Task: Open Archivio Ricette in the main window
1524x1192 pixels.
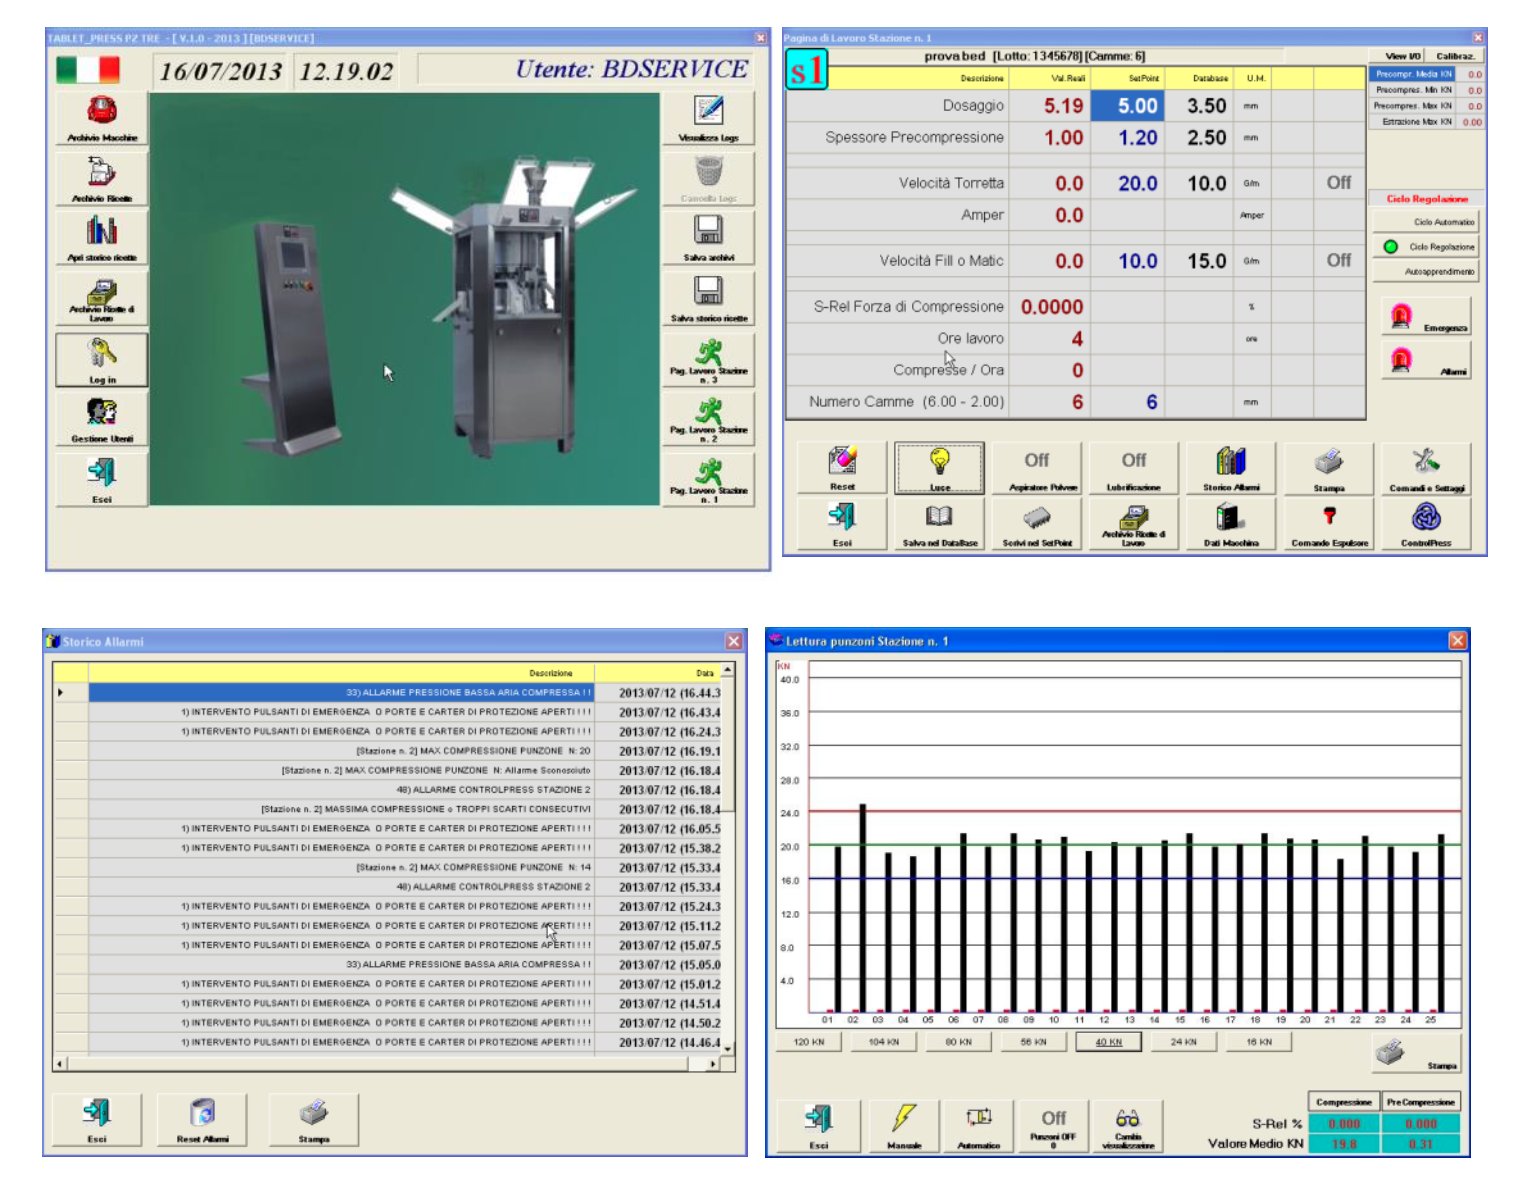Action: coord(102,179)
